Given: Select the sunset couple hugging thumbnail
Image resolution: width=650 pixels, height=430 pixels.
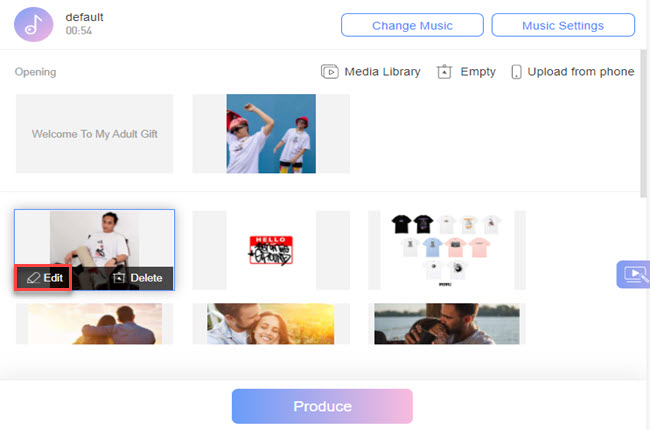Looking at the screenshot, I should click(x=94, y=324).
